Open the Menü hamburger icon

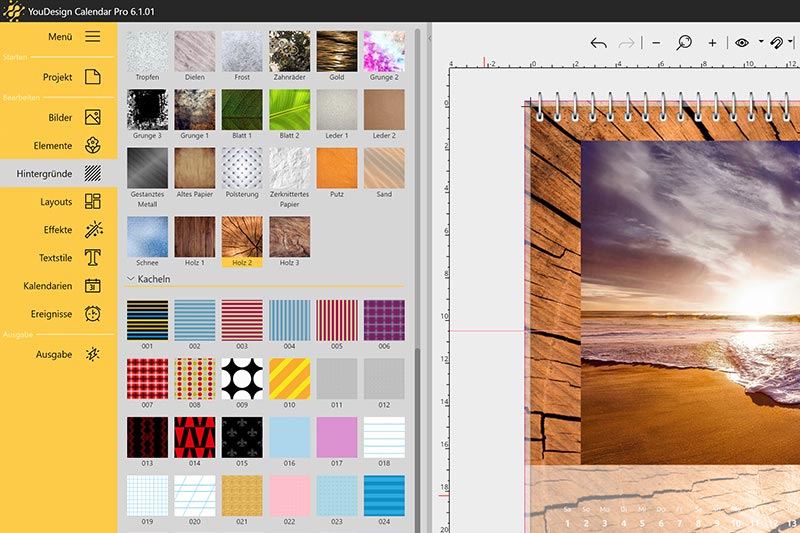pos(92,37)
